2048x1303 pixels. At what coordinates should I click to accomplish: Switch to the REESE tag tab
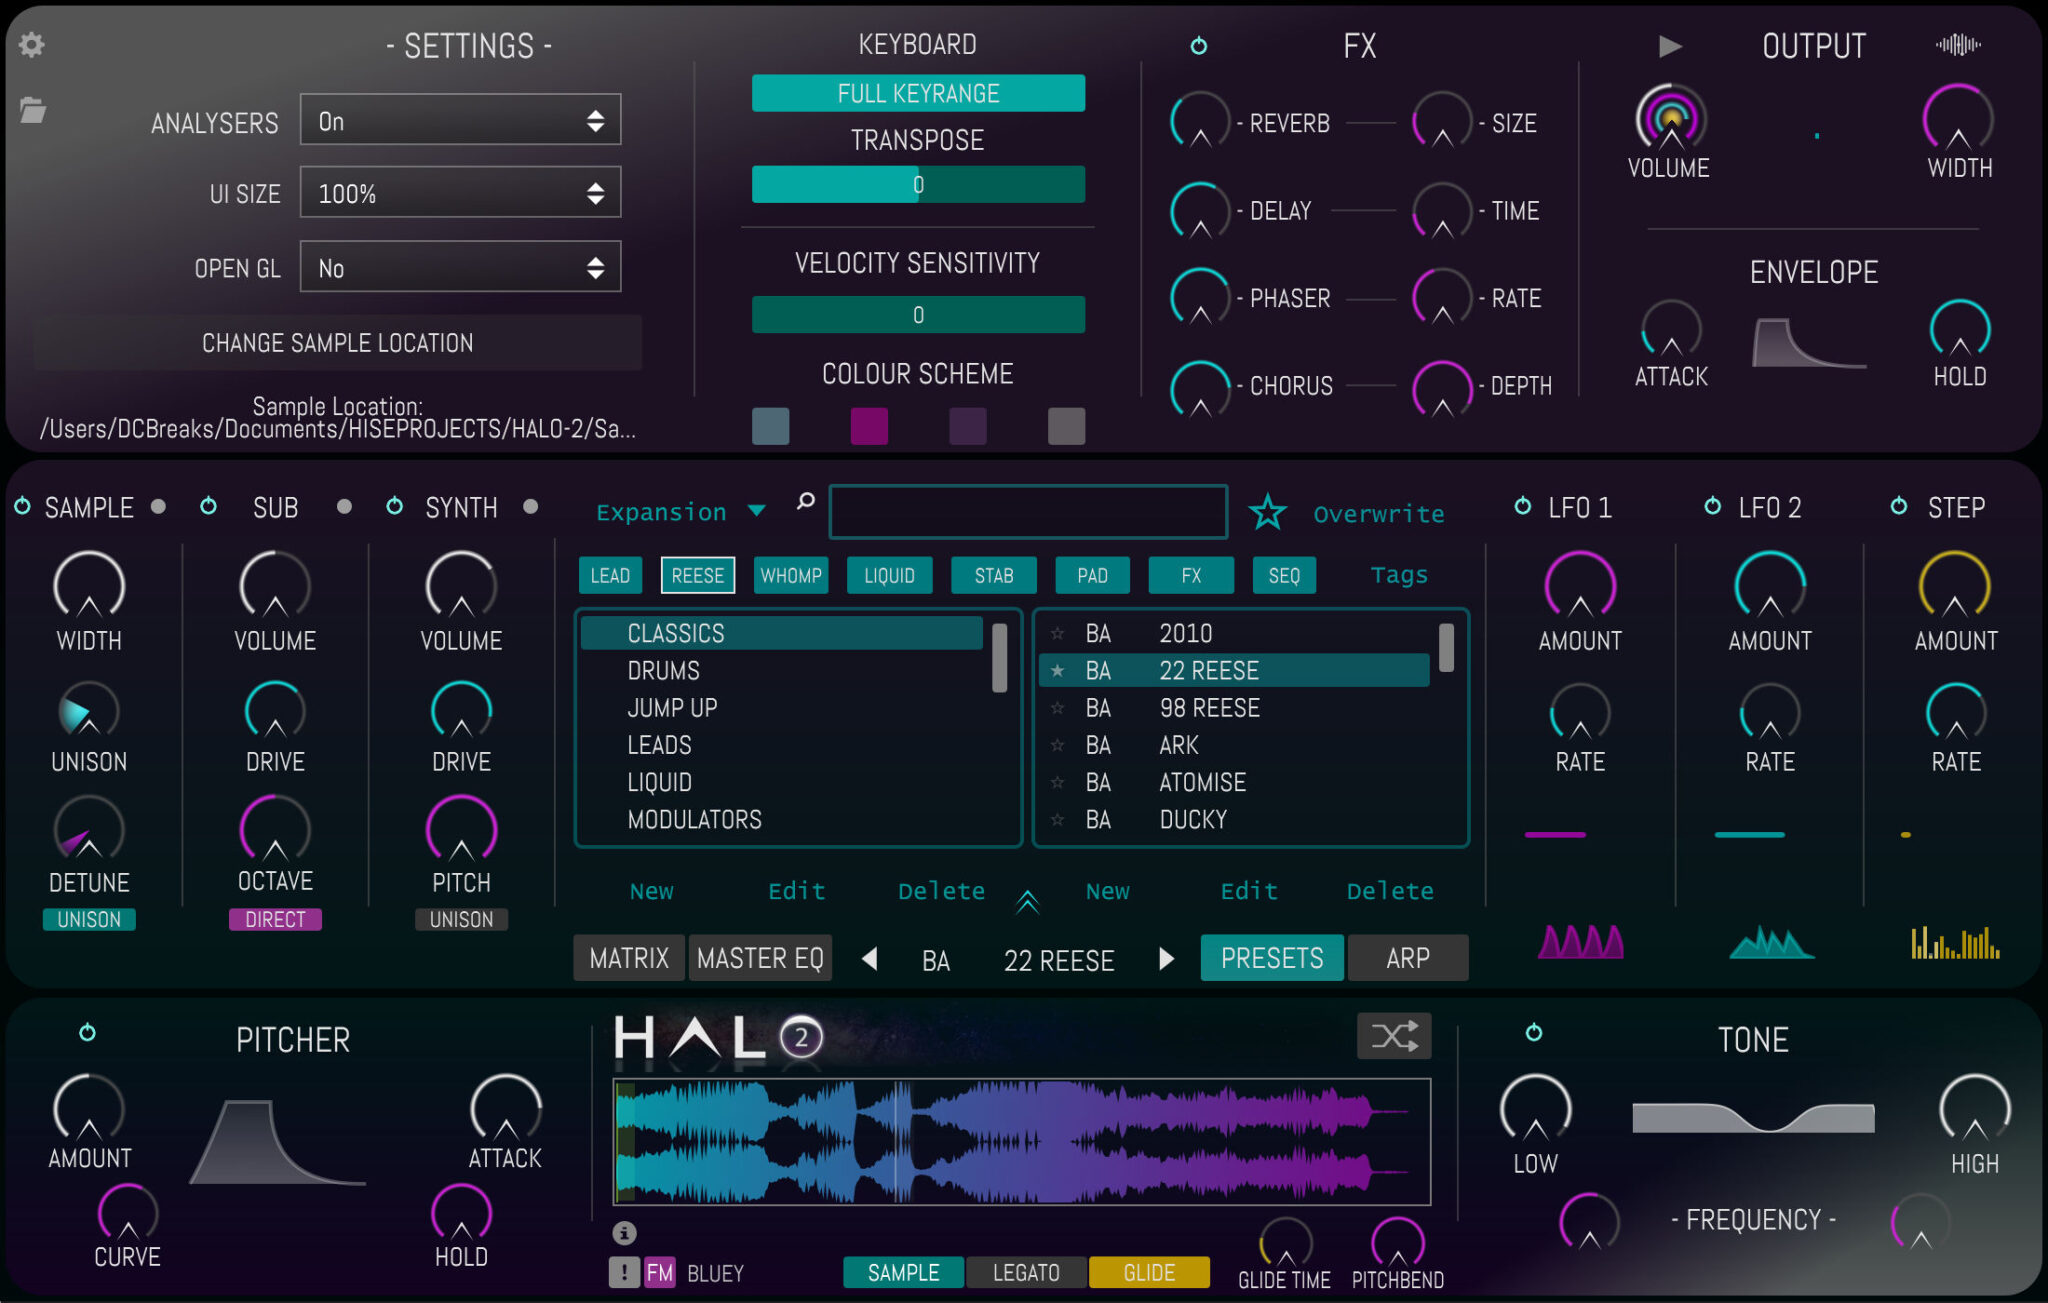point(698,575)
